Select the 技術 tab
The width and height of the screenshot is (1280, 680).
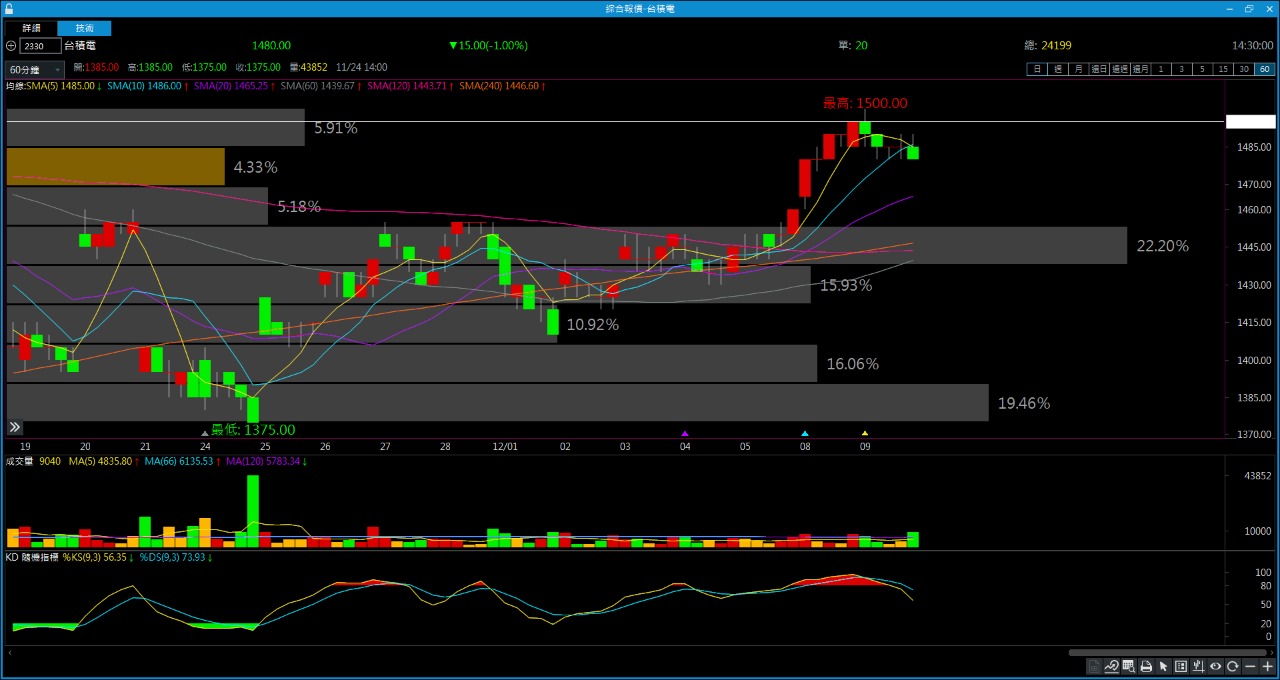[85, 28]
